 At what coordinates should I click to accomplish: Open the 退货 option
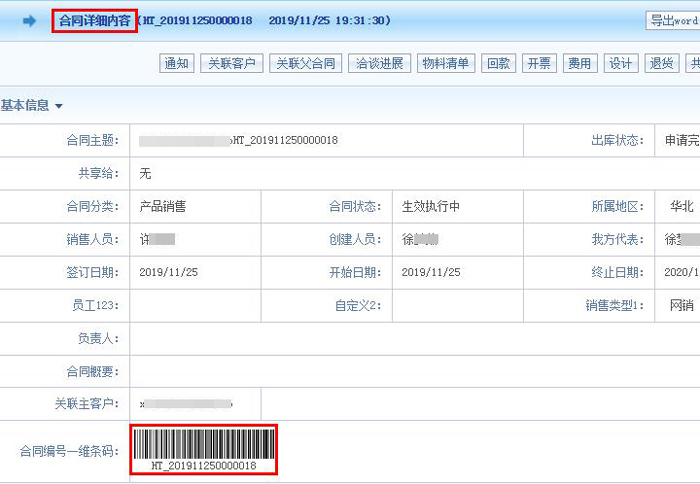[661, 64]
